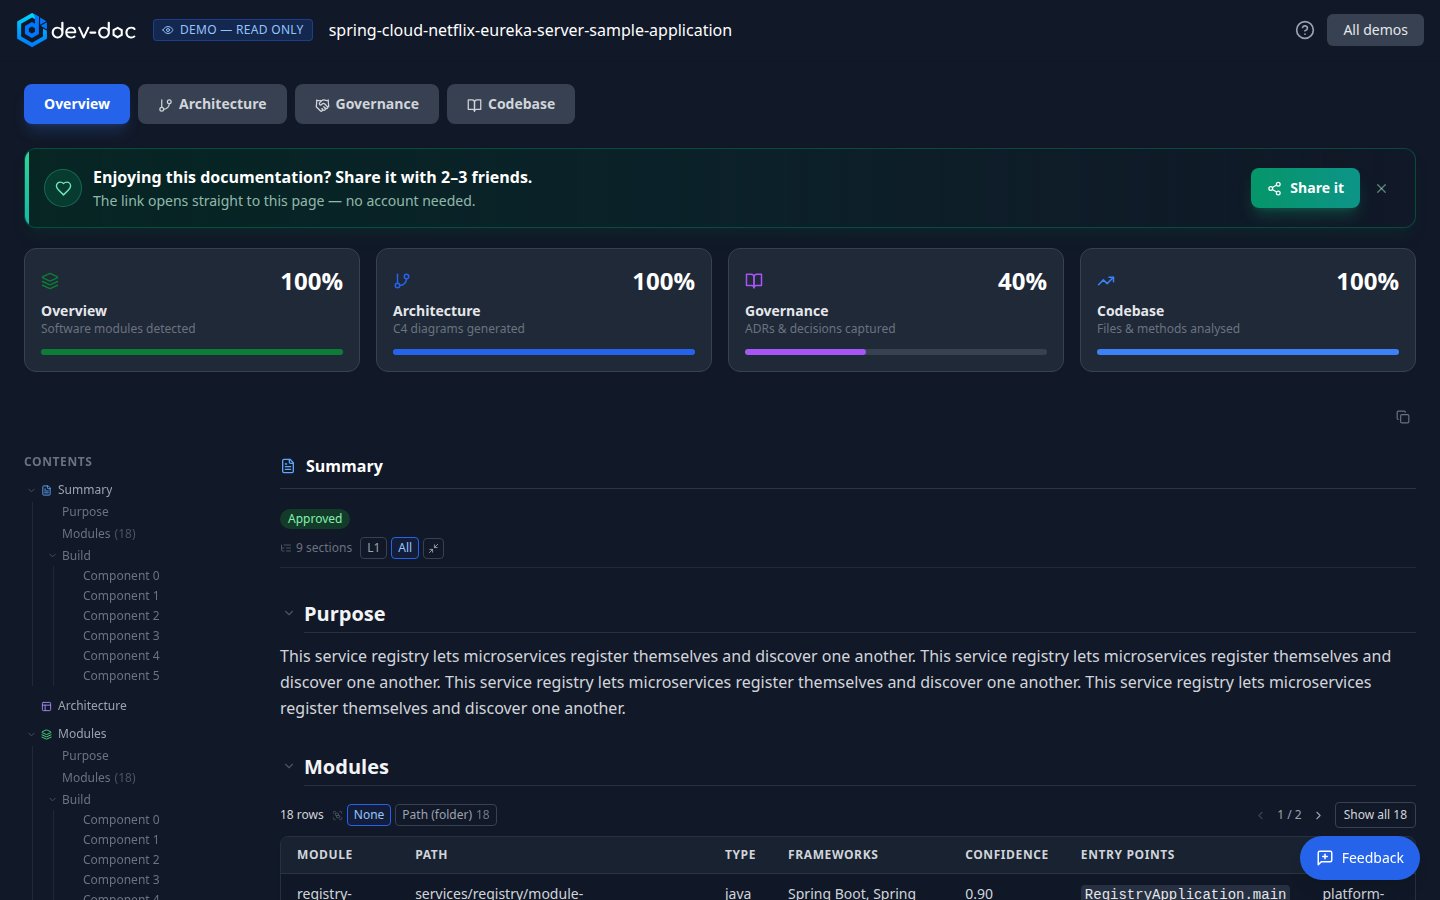
Task: Collapse the Modules section heading chevron
Action: pos(288,767)
